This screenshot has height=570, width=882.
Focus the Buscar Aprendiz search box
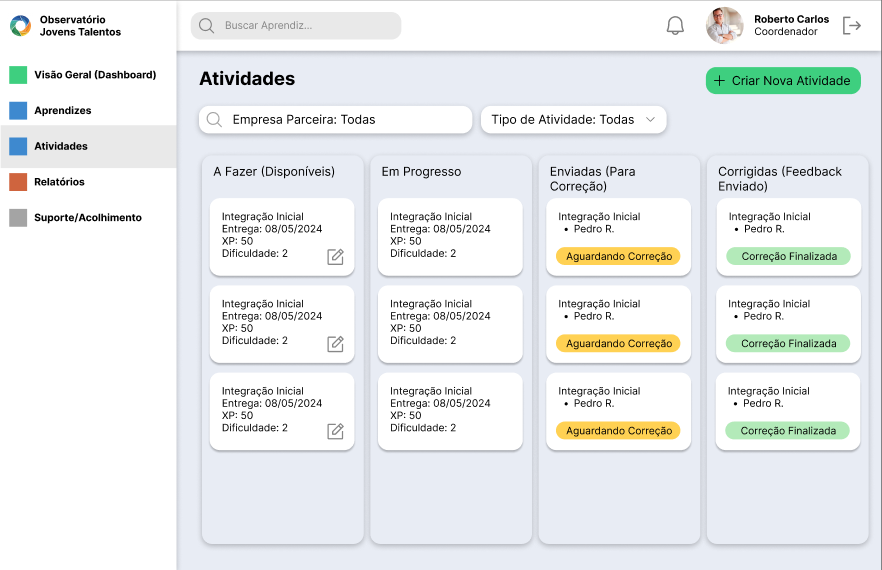(x=296, y=26)
